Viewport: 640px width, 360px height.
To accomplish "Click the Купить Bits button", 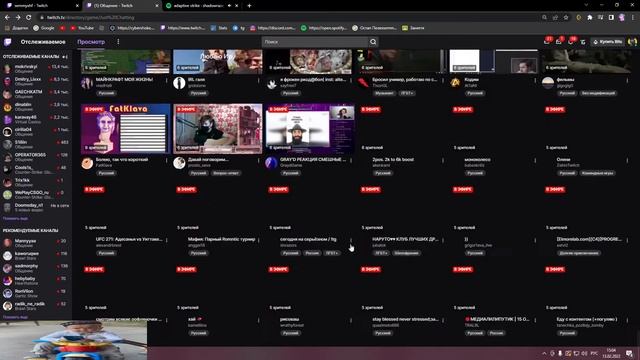I will [x=607, y=42].
